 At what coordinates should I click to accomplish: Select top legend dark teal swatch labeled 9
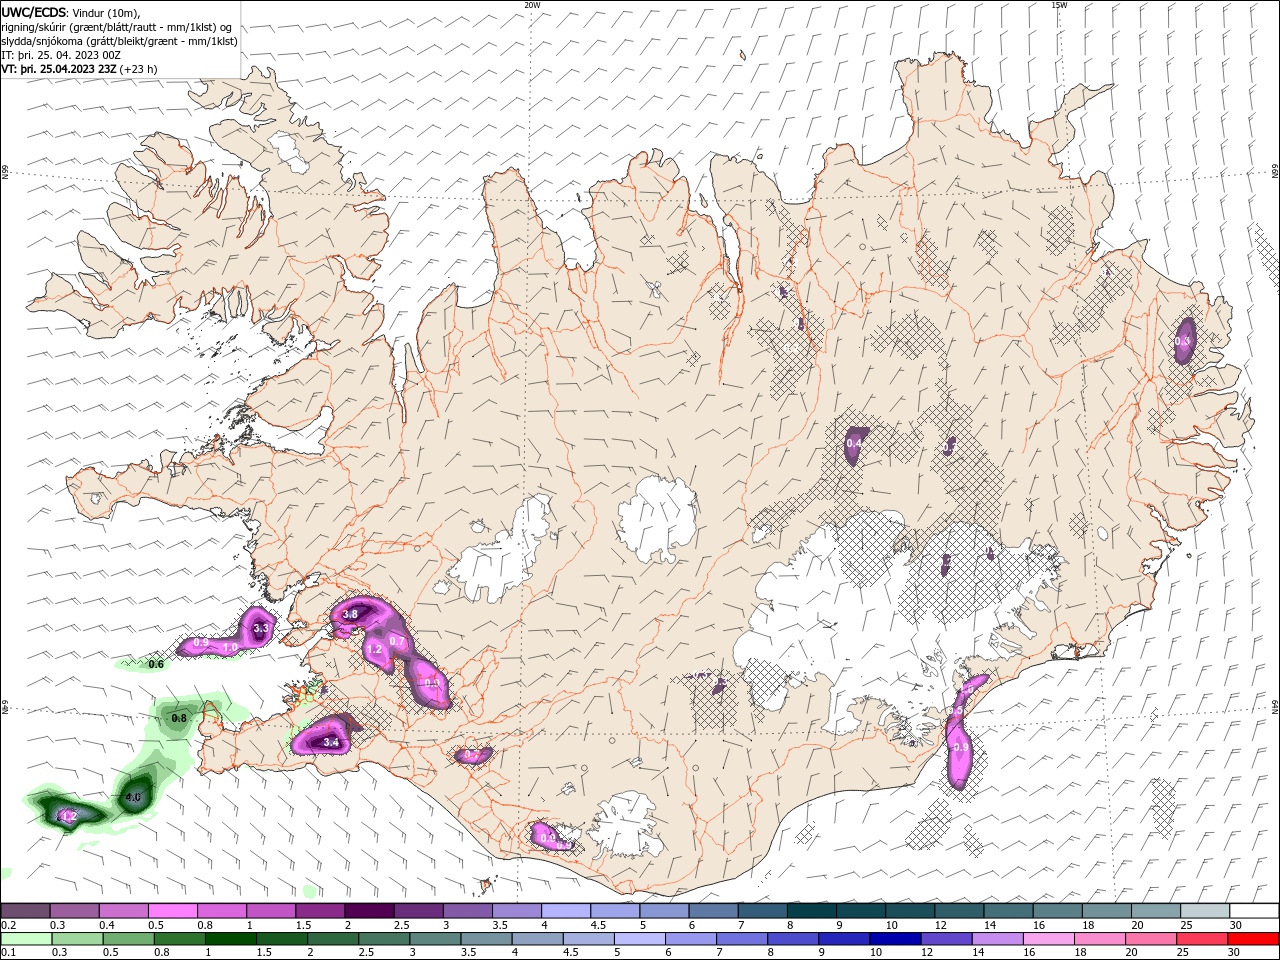pyautogui.click(x=811, y=910)
